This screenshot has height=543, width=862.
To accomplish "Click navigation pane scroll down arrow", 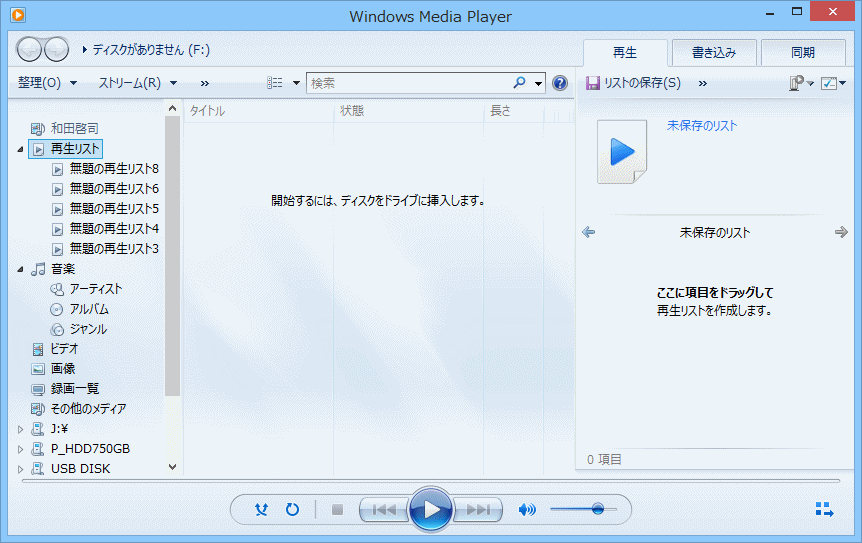I will 173,467.
